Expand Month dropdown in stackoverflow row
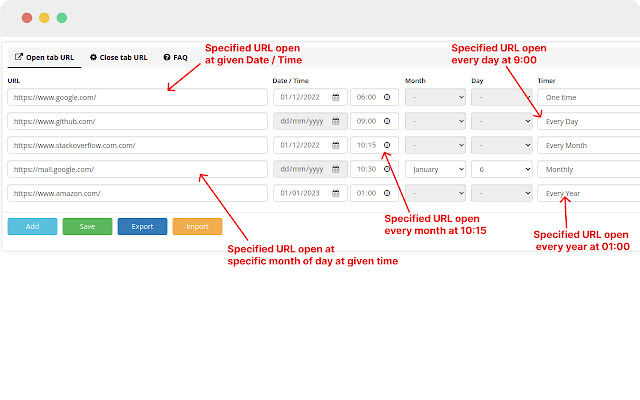Image resolution: width=640 pixels, height=400 pixels. (435, 145)
